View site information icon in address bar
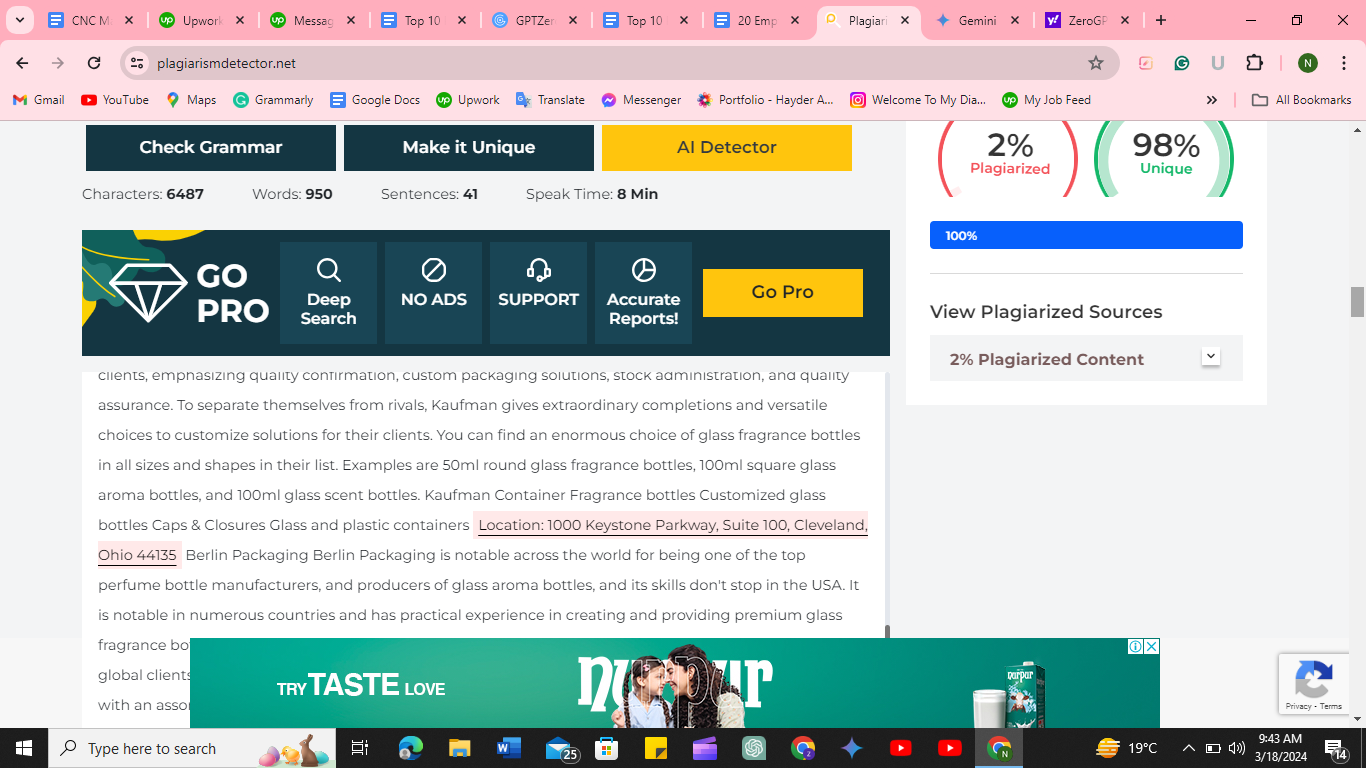Viewport: 1366px width, 768px height. 137,63
